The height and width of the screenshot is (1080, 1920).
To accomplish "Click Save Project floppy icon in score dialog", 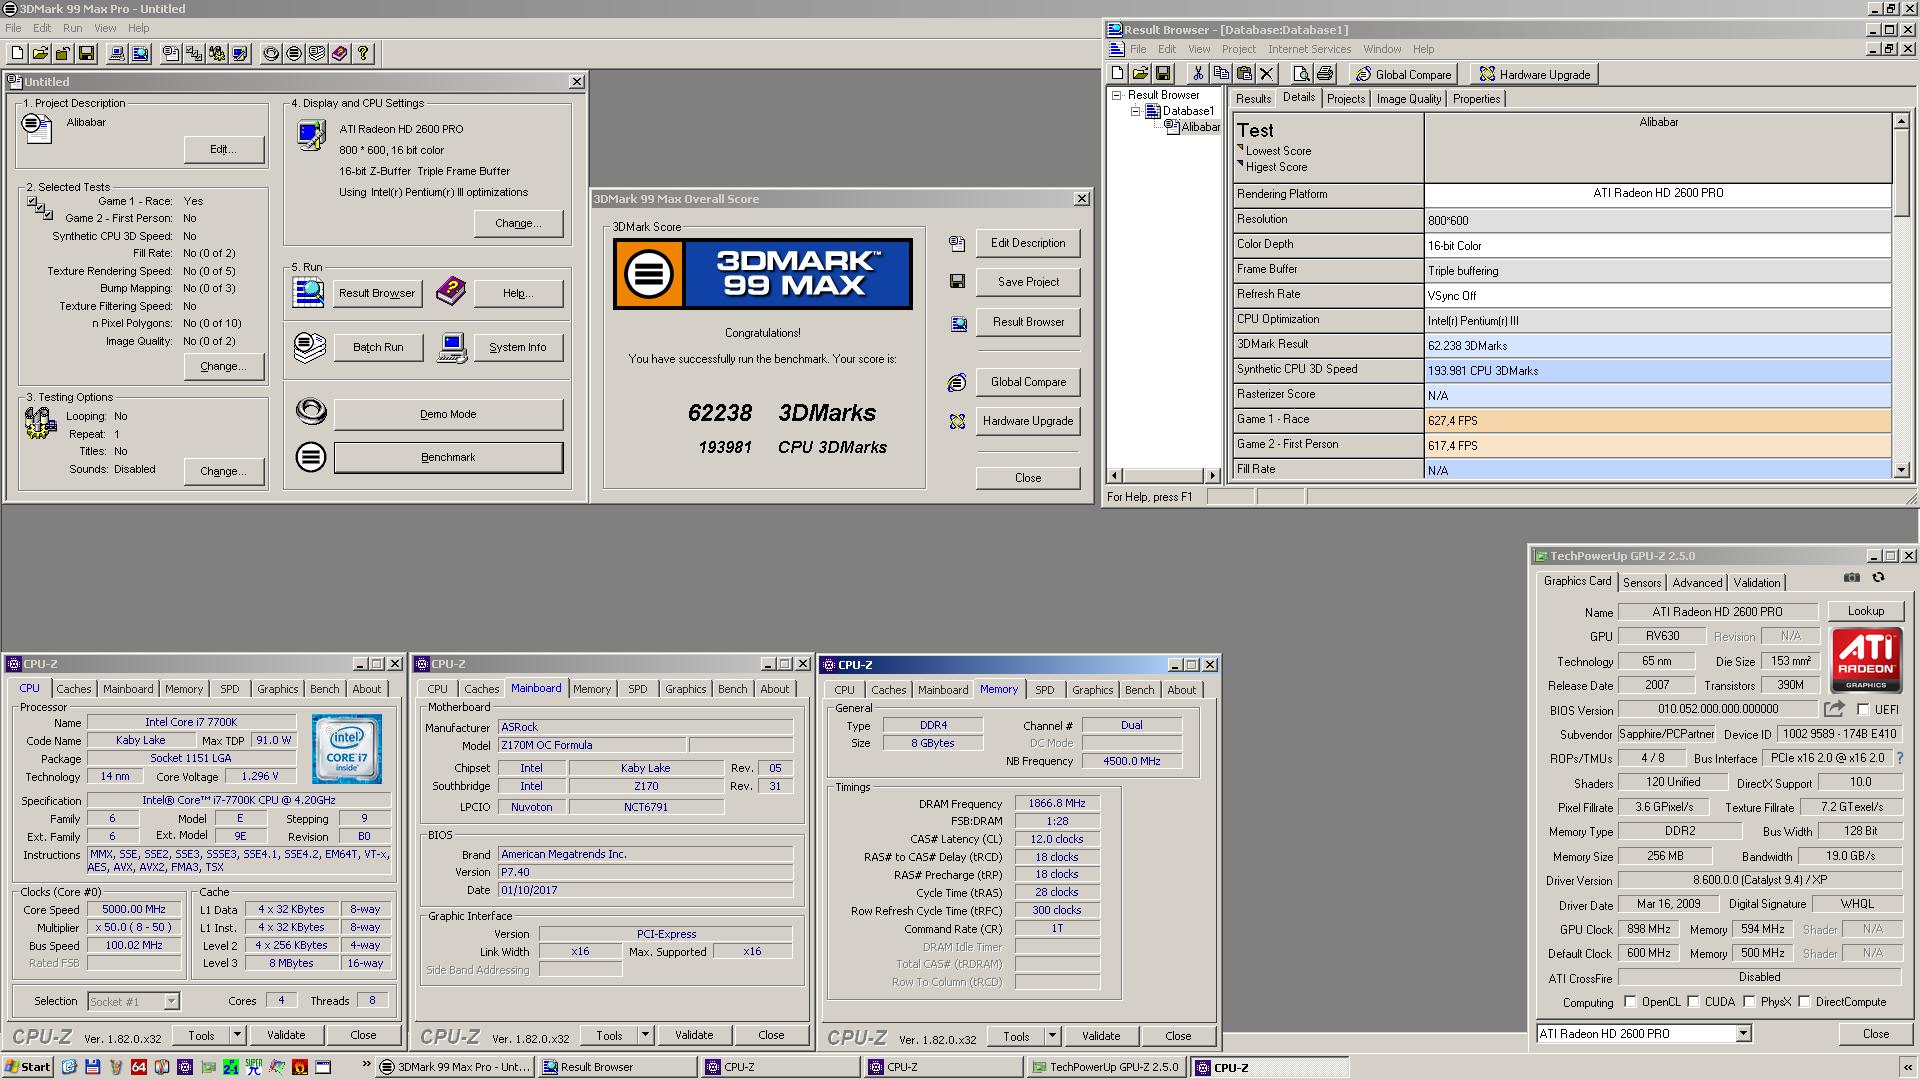I will coord(957,282).
